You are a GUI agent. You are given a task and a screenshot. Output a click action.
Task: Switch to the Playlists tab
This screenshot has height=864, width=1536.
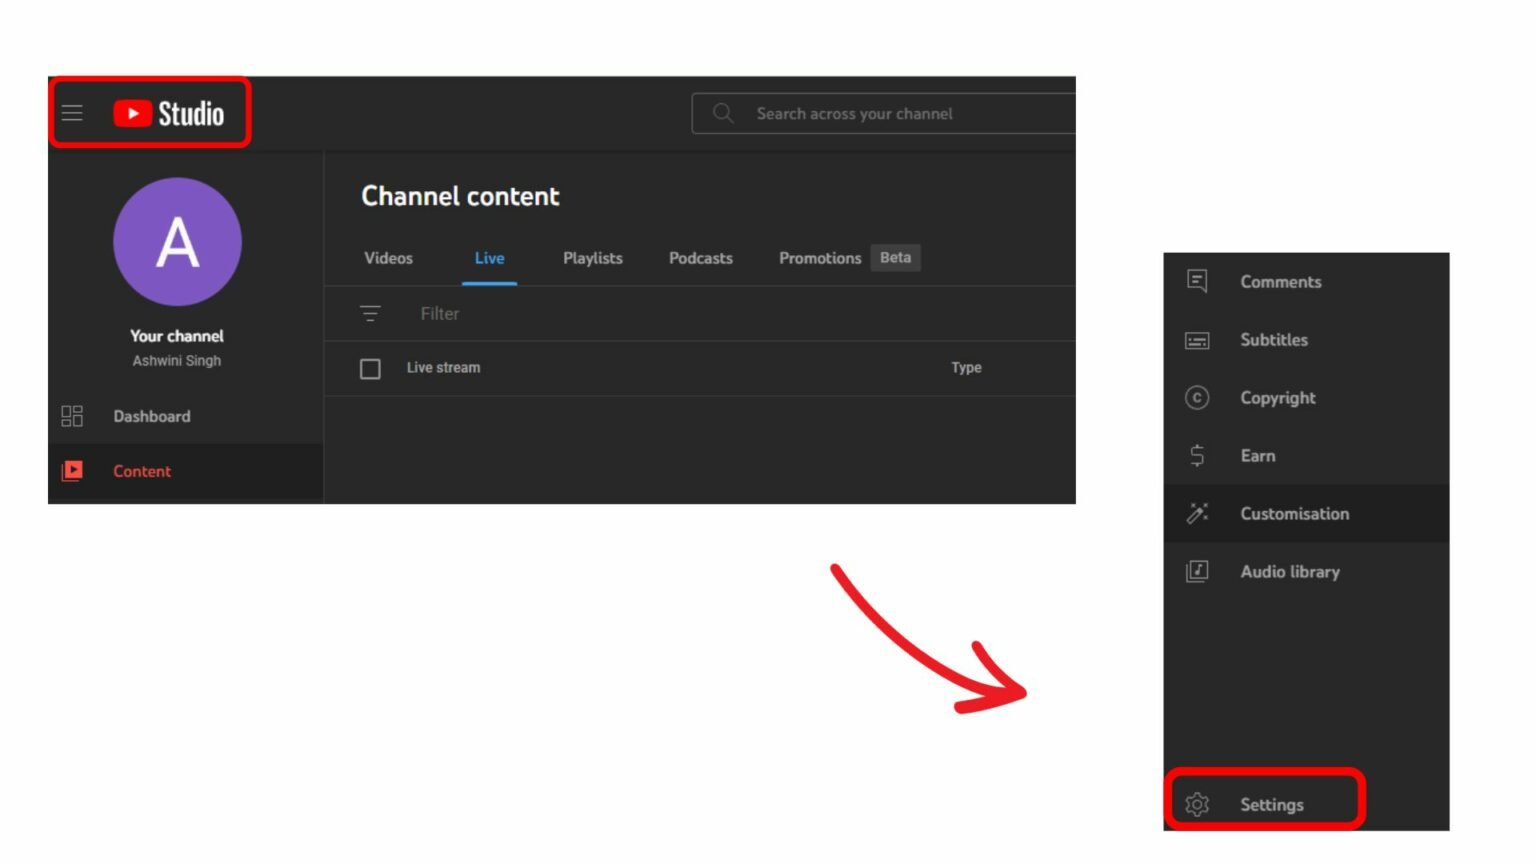593,258
